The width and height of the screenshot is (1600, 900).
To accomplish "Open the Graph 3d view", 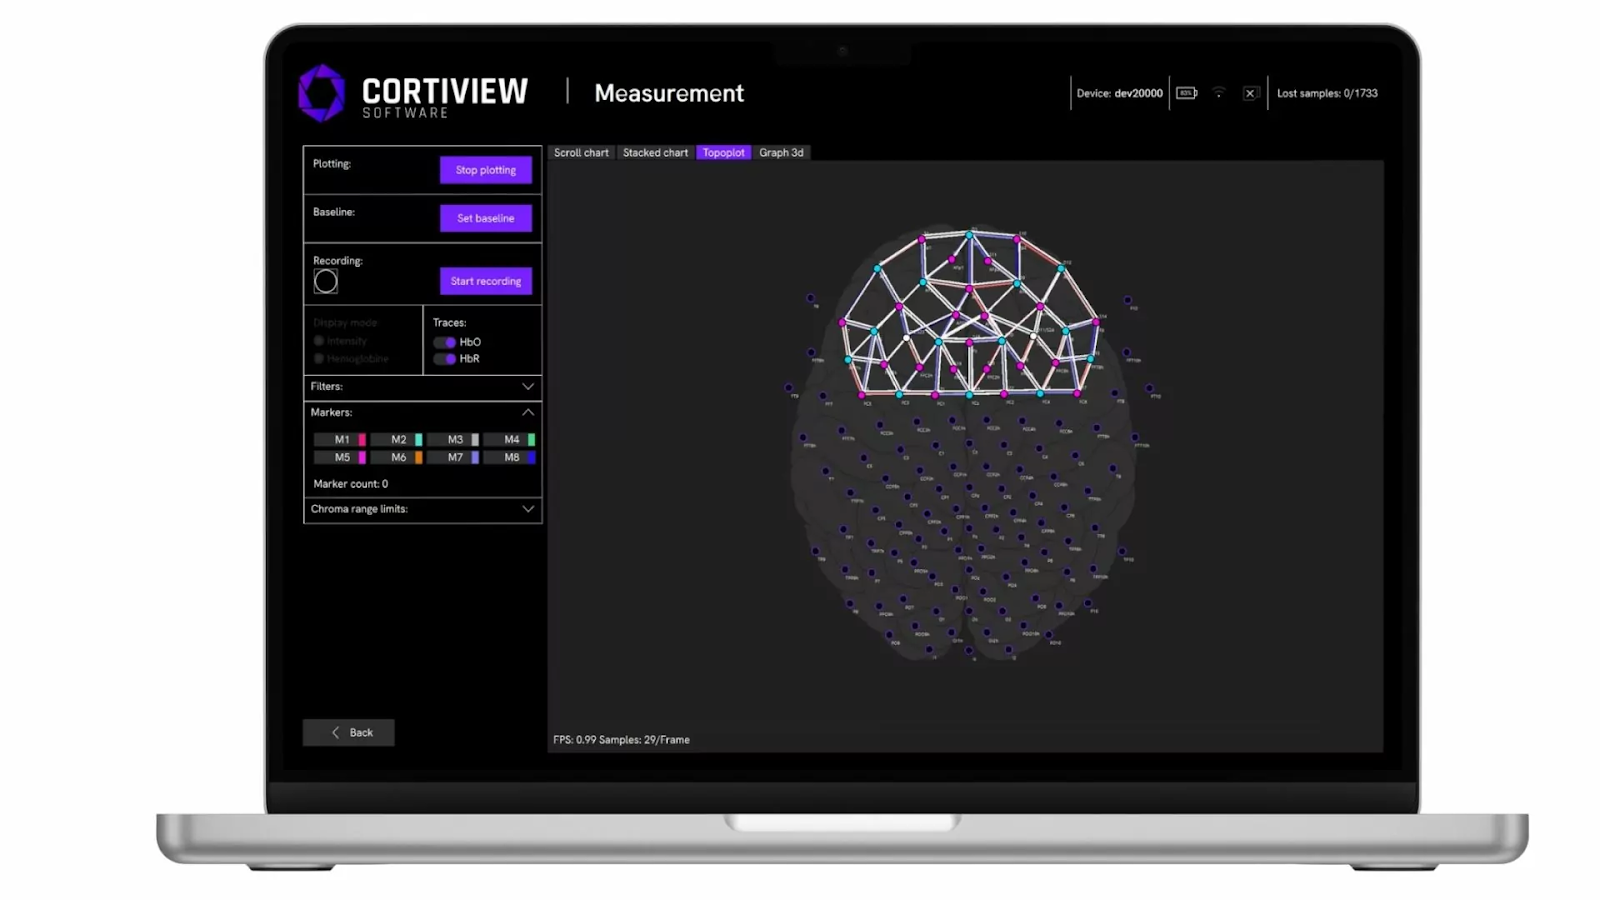I will [x=782, y=152].
